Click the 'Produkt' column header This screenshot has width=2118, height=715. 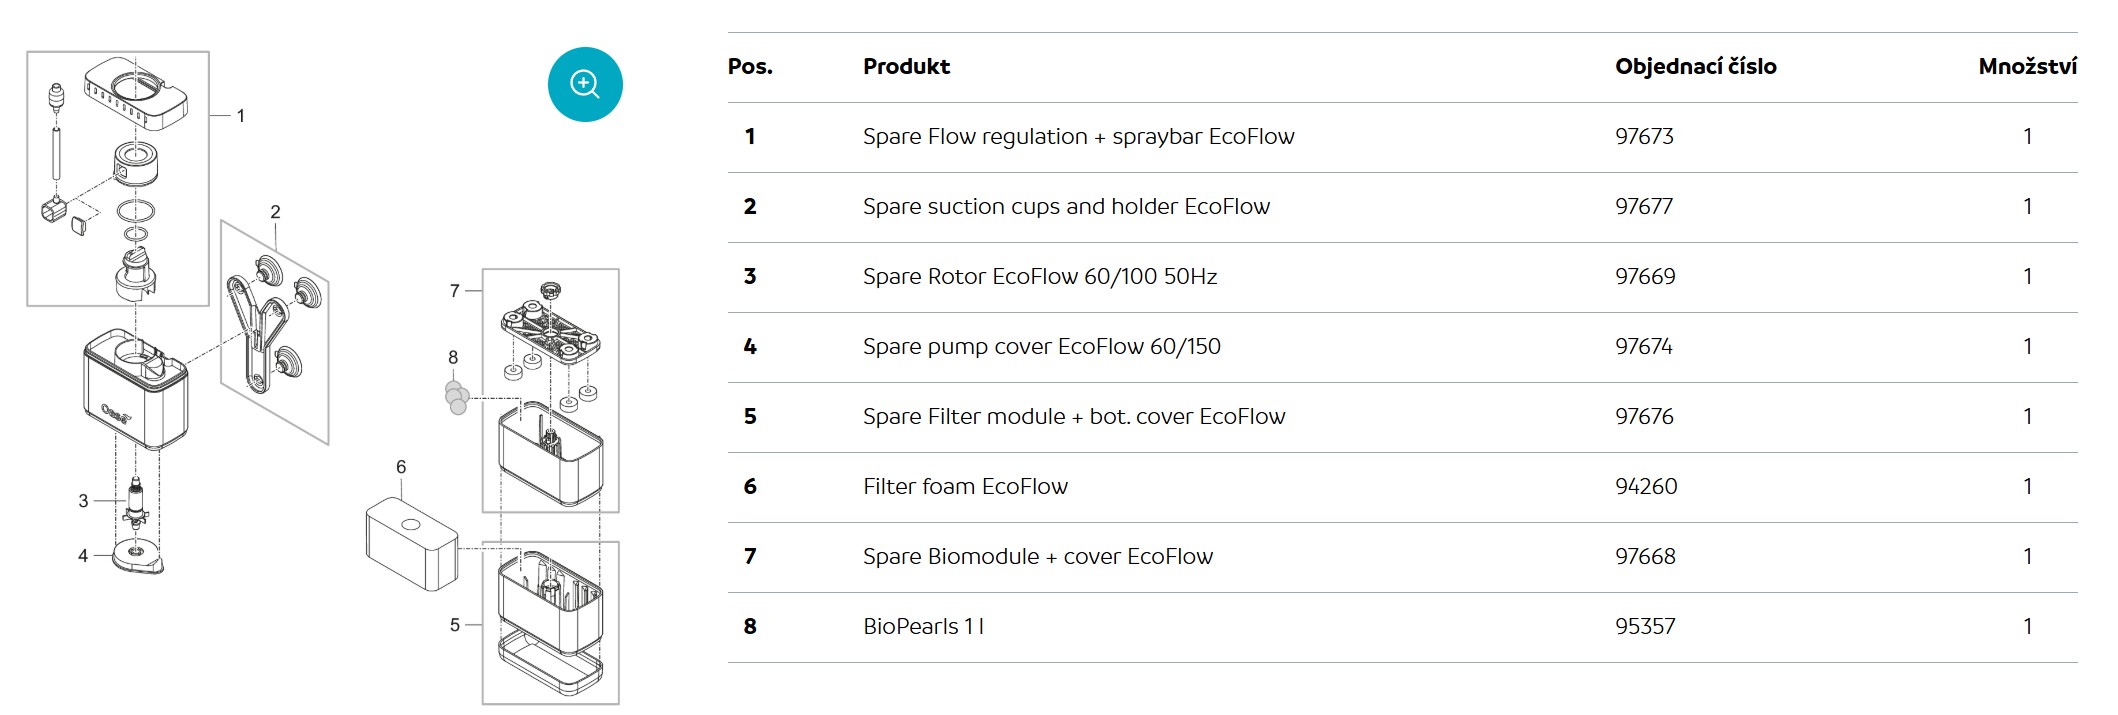tap(906, 67)
